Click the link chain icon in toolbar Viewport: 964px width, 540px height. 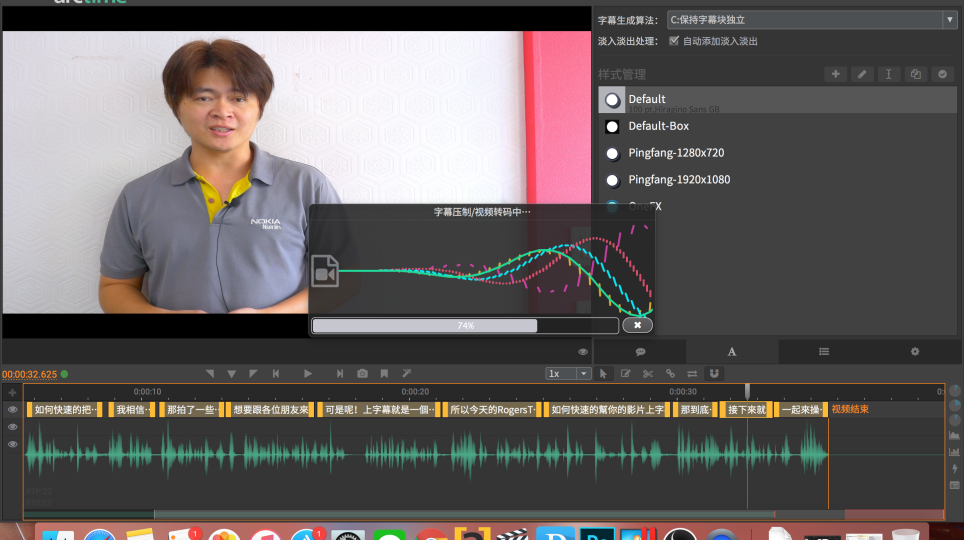(670, 374)
